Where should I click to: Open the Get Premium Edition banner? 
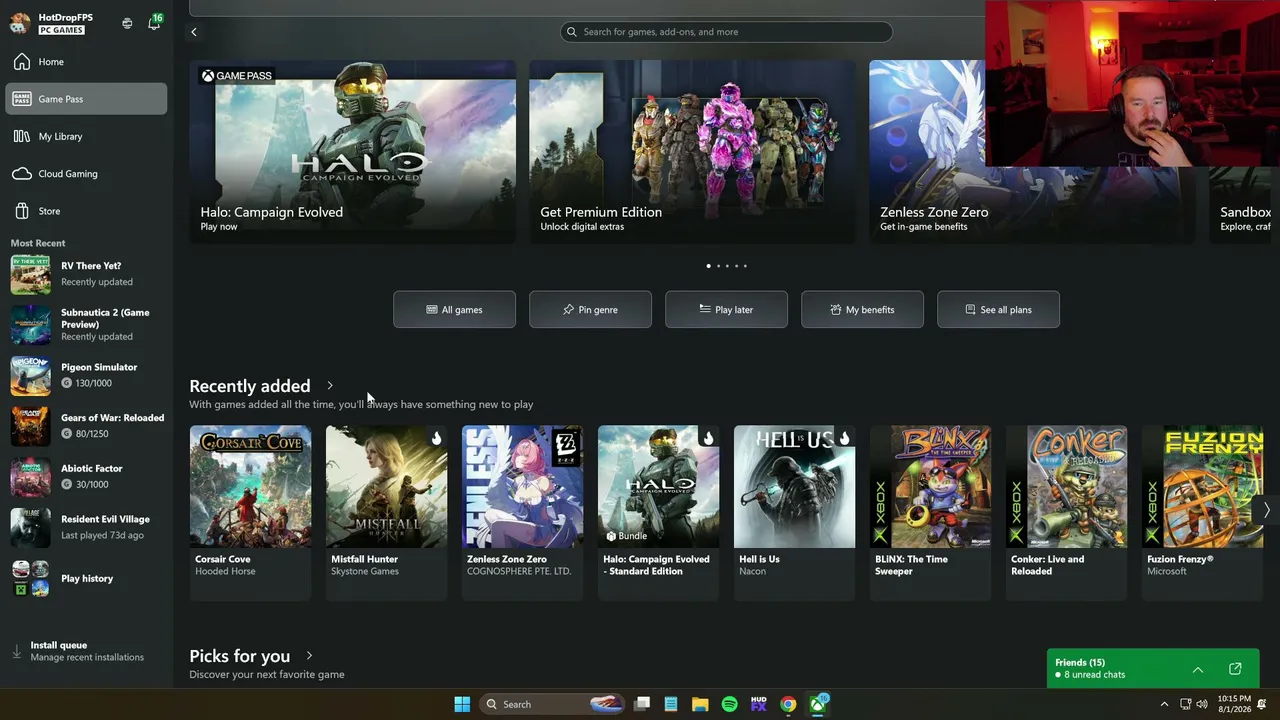point(692,151)
